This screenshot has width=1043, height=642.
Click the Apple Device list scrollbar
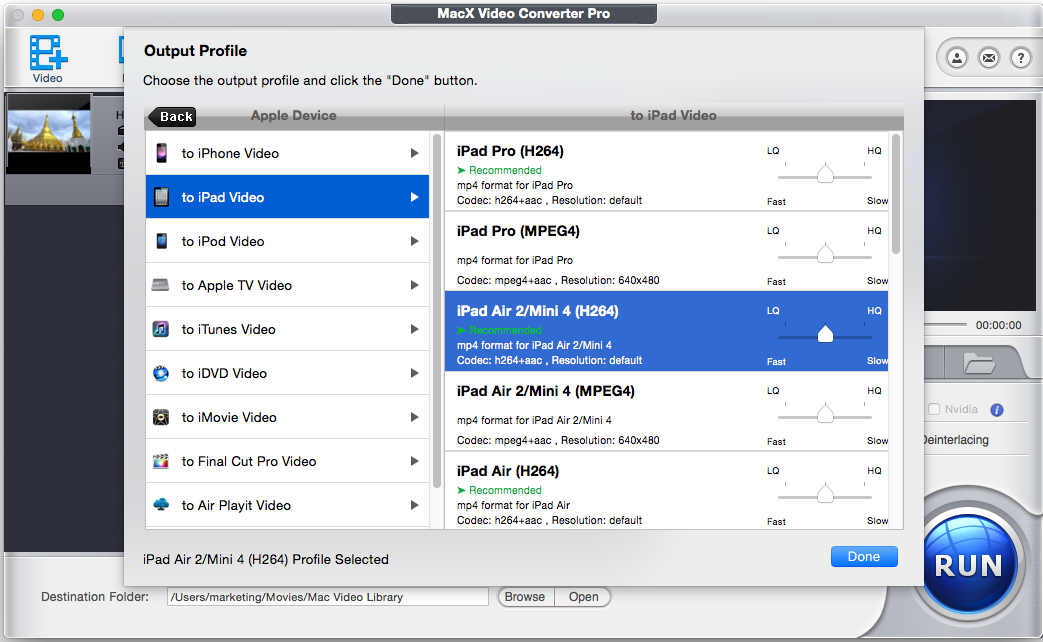point(437,311)
